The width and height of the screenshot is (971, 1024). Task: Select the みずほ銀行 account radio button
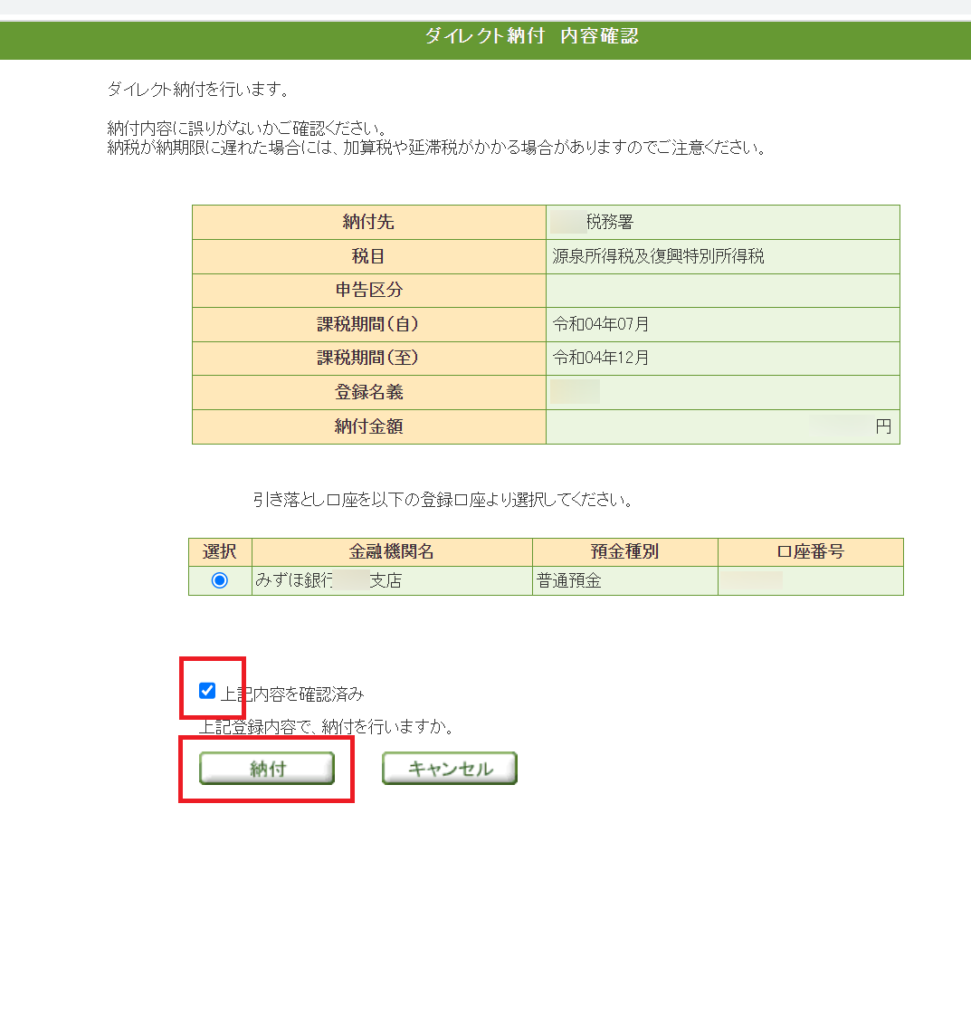tap(220, 581)
